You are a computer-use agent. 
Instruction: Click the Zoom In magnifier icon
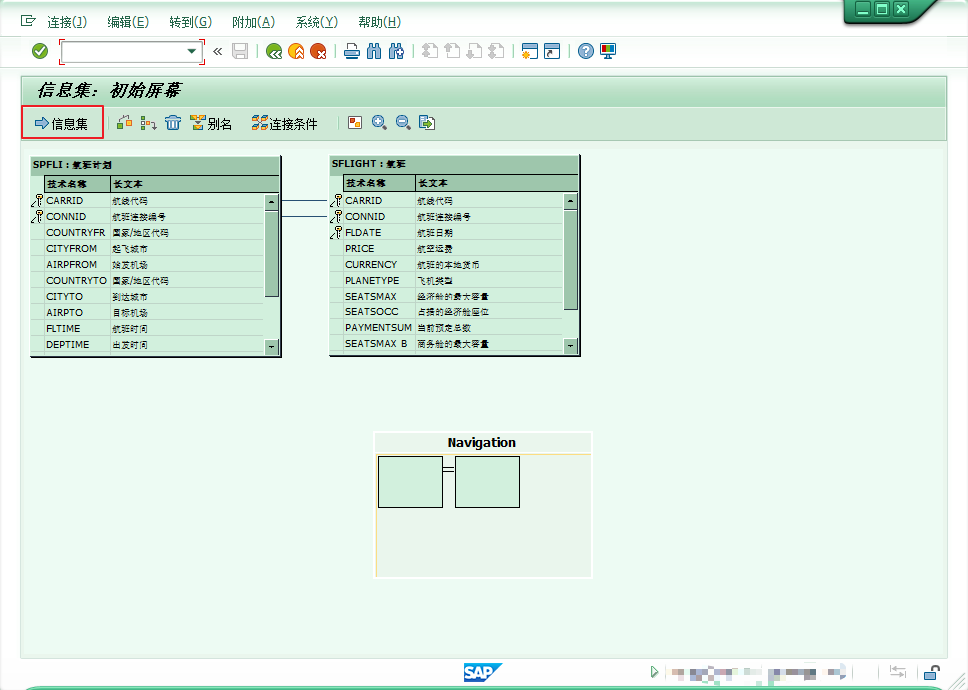point(379,123)
